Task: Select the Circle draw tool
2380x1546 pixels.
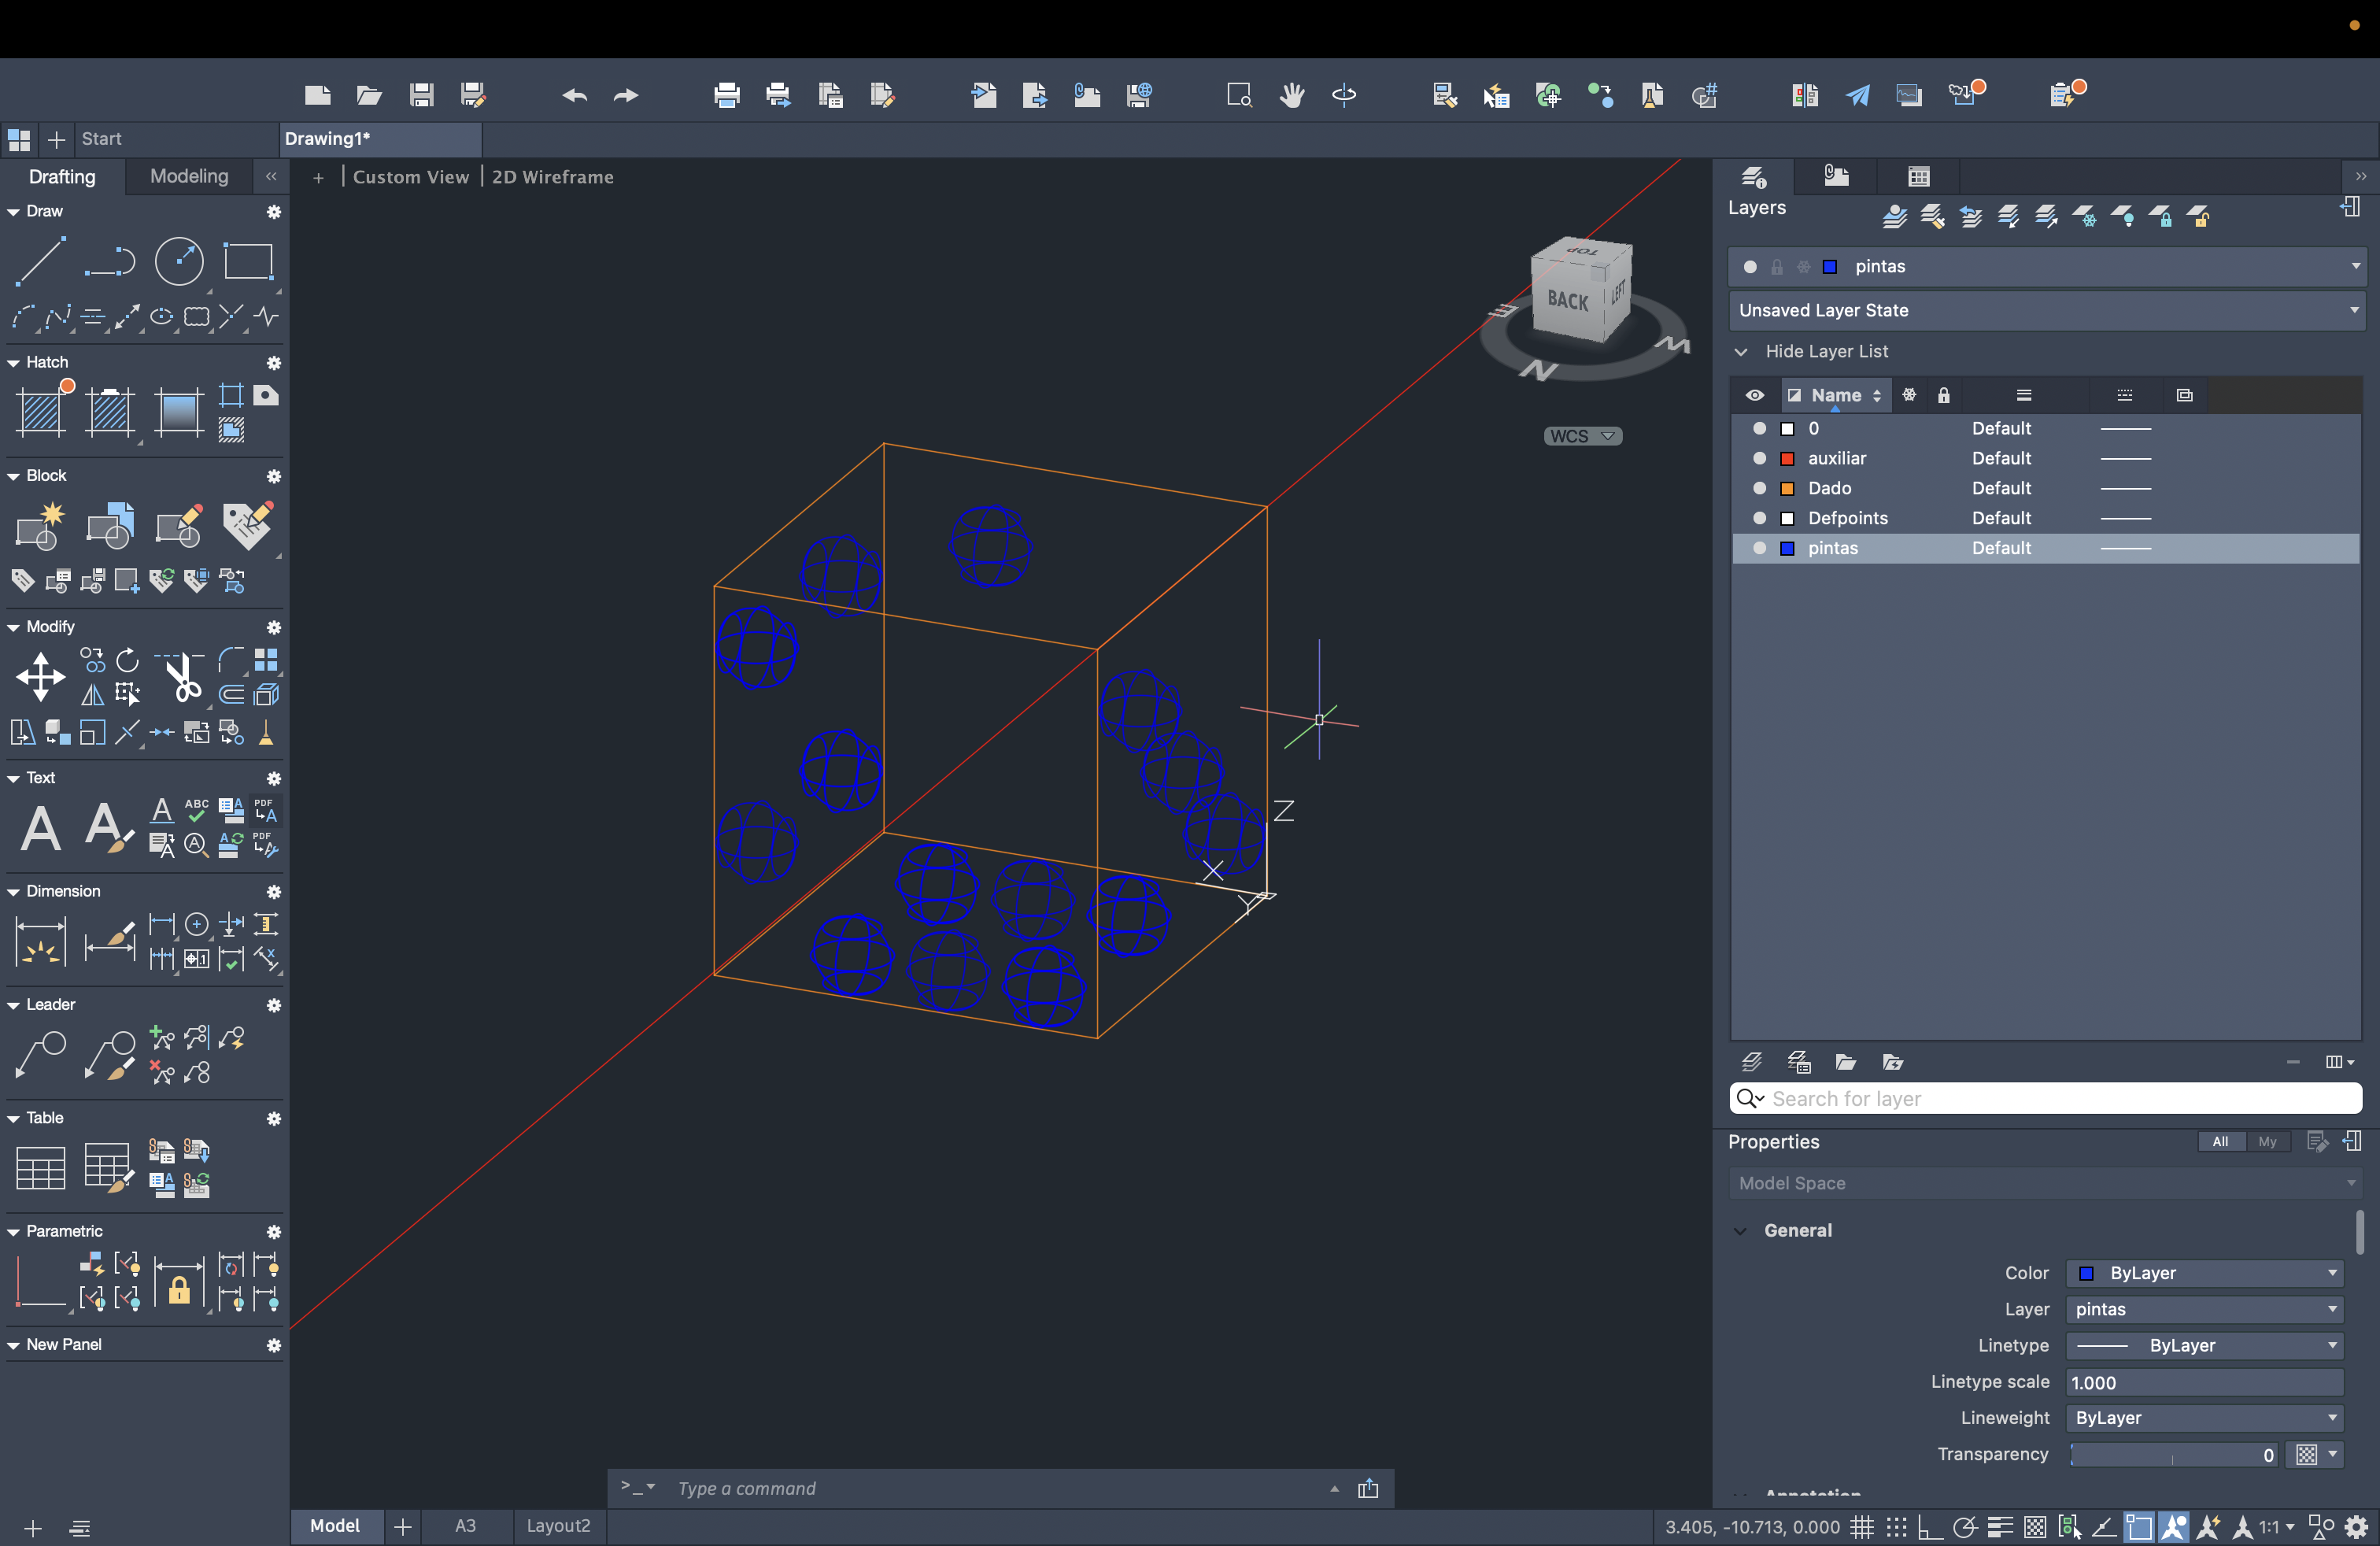Action: [x=179, y=262]
